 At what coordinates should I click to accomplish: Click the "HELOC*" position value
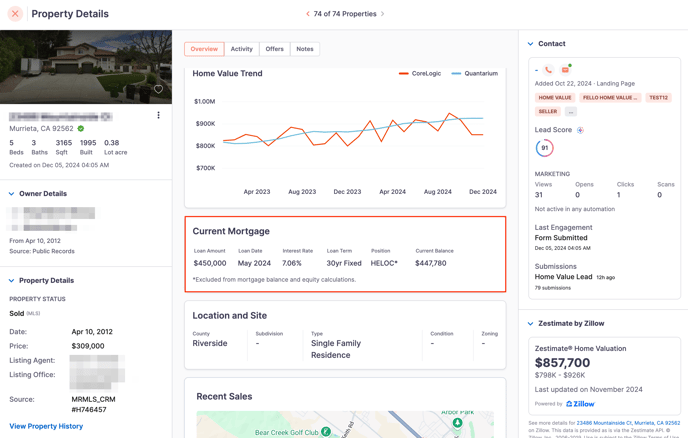(x=384, y=263)
